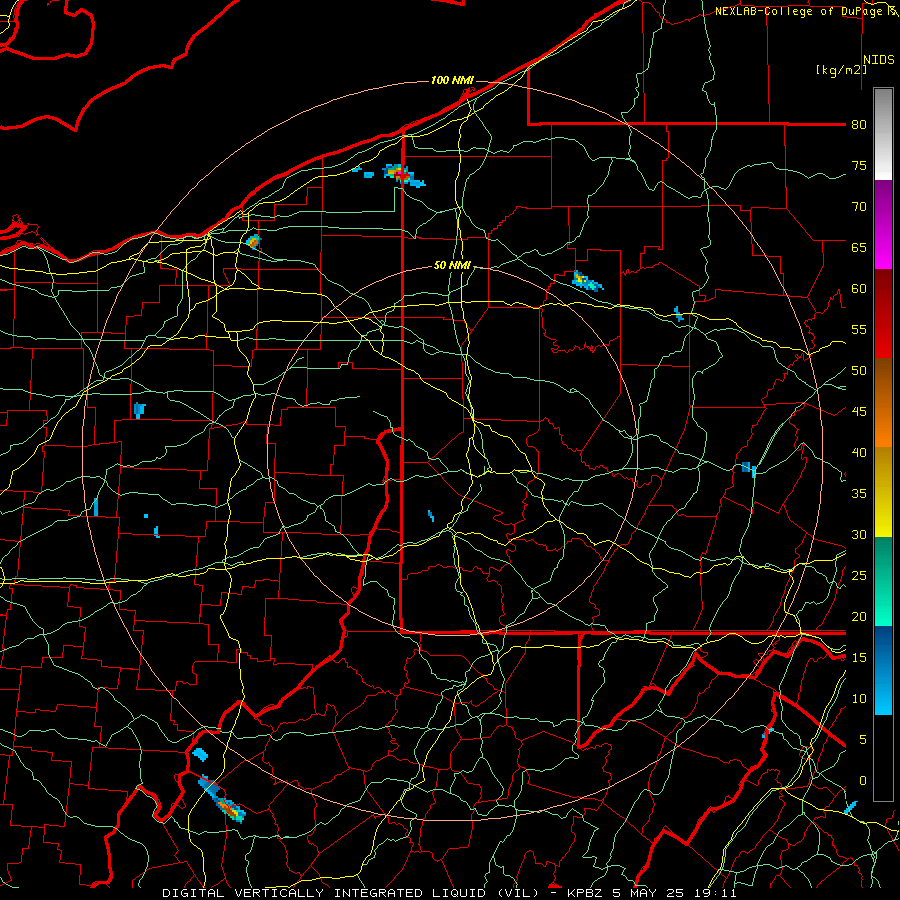This screenshot has height=900, width=900.
Task: Click the 35 value on the scale
Action: click(x=859, y=494)
